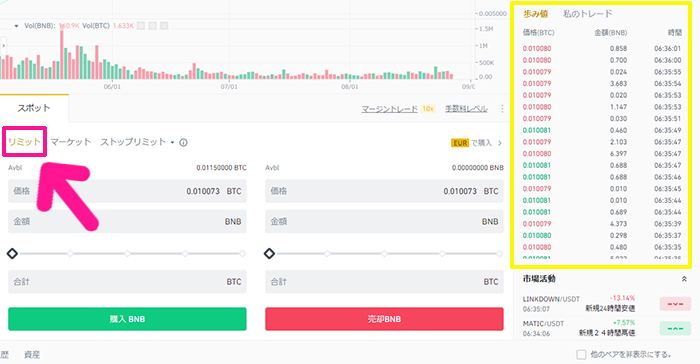Focus sell-side 金額 BNB amount field
Viewport: 700px width, 364px height.
(384, 222)
